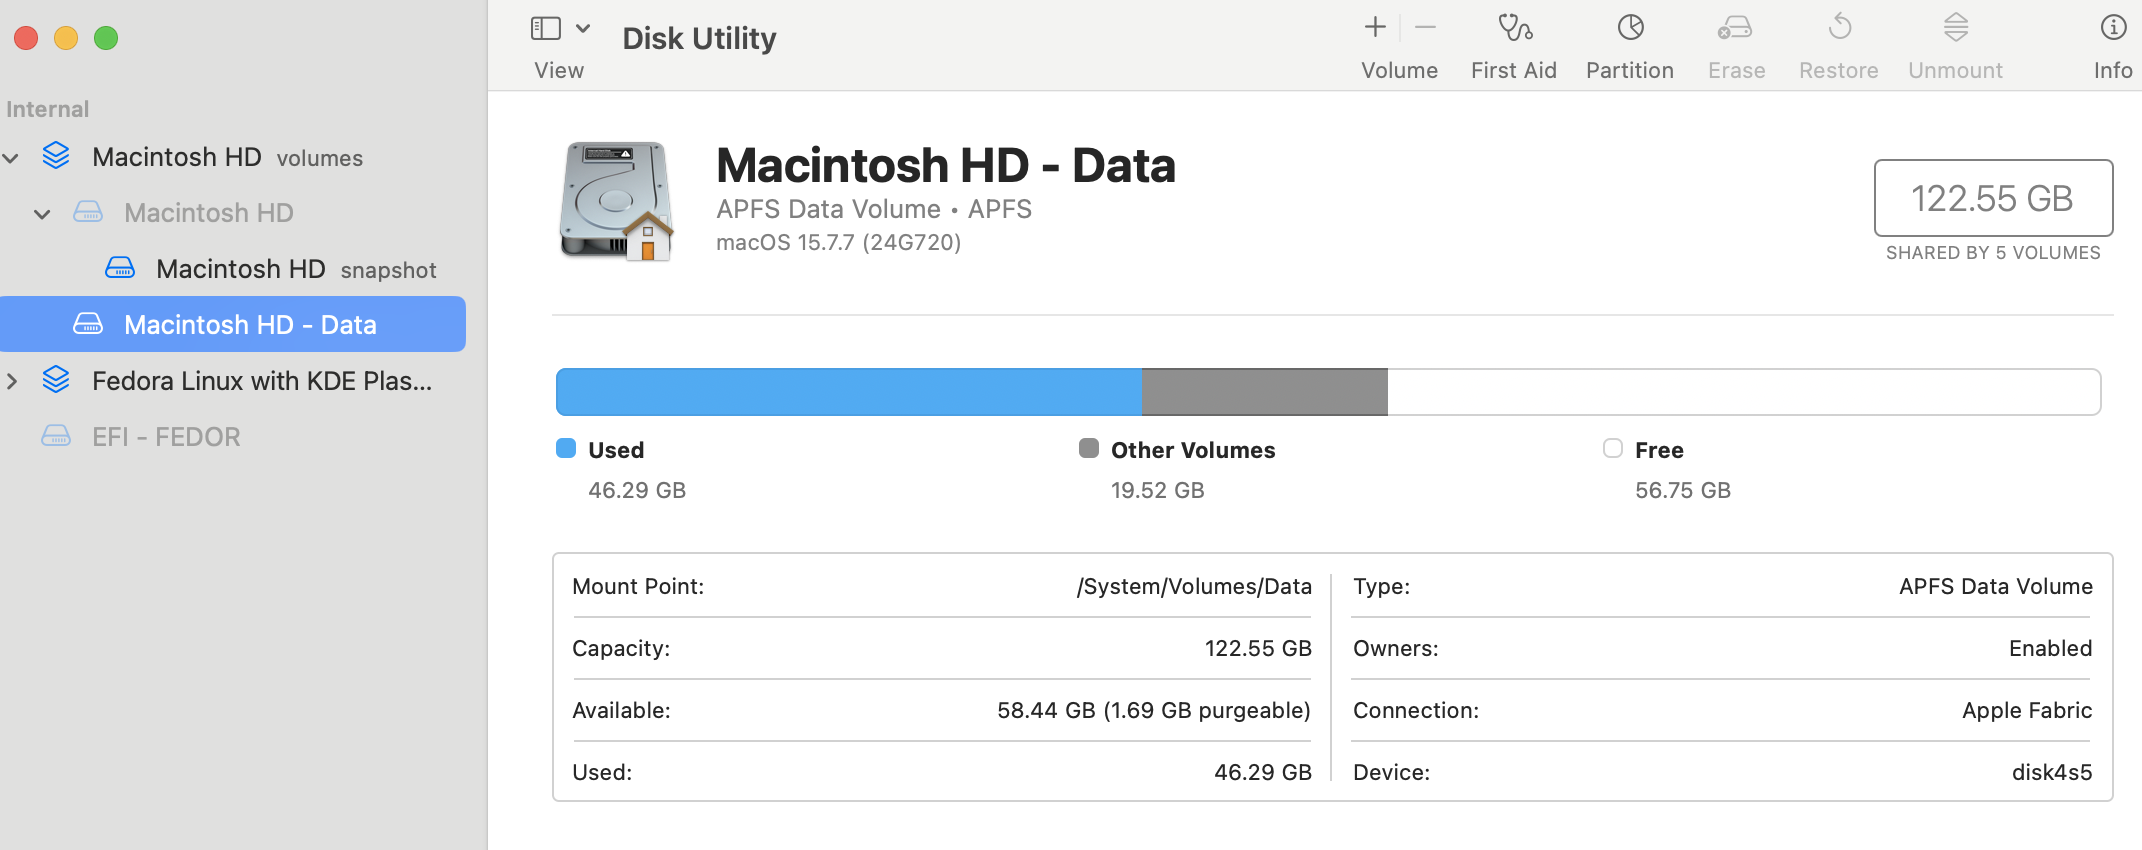Click the Apple Fabric connection value

2027,711
